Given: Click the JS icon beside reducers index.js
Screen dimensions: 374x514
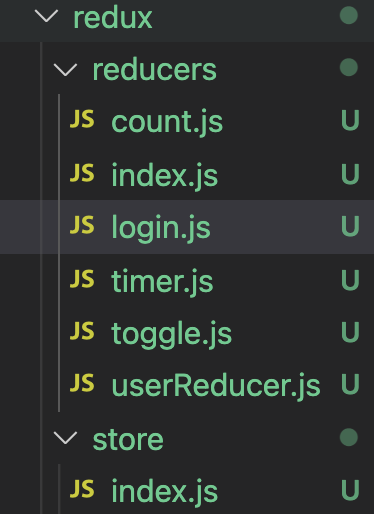Looking at the screenshot, I should (82, 173).
